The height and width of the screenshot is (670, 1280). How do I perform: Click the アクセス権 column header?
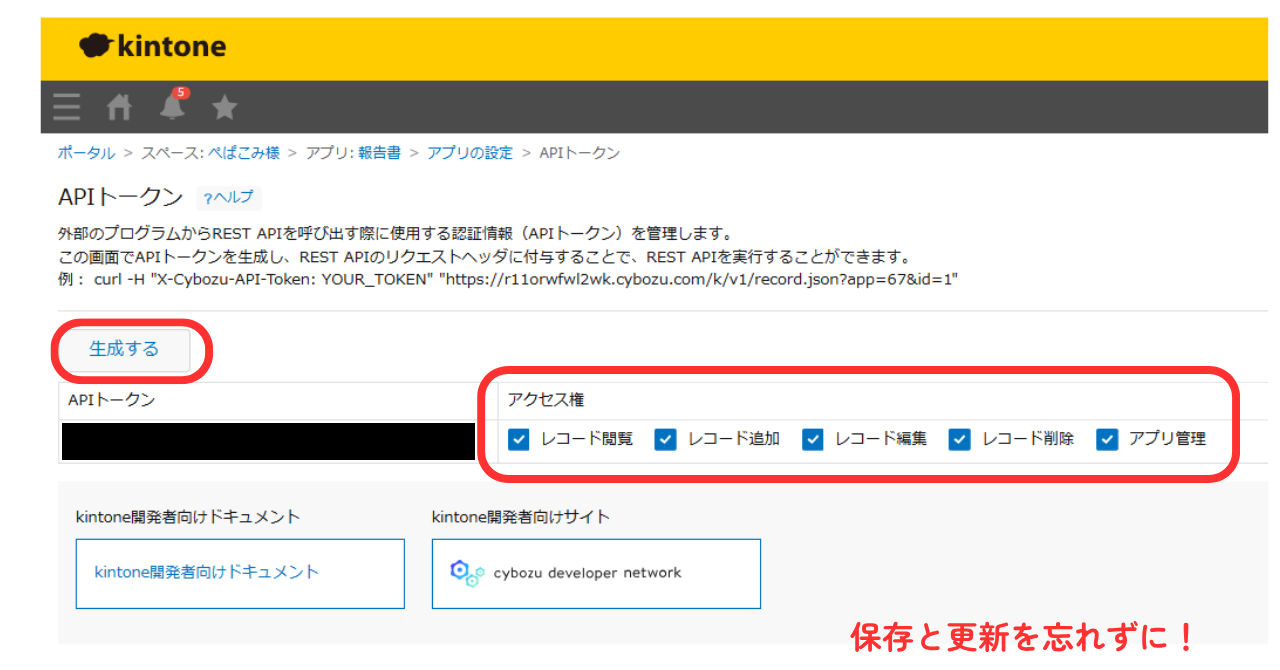pyautogui.click(x=546, y=400)
